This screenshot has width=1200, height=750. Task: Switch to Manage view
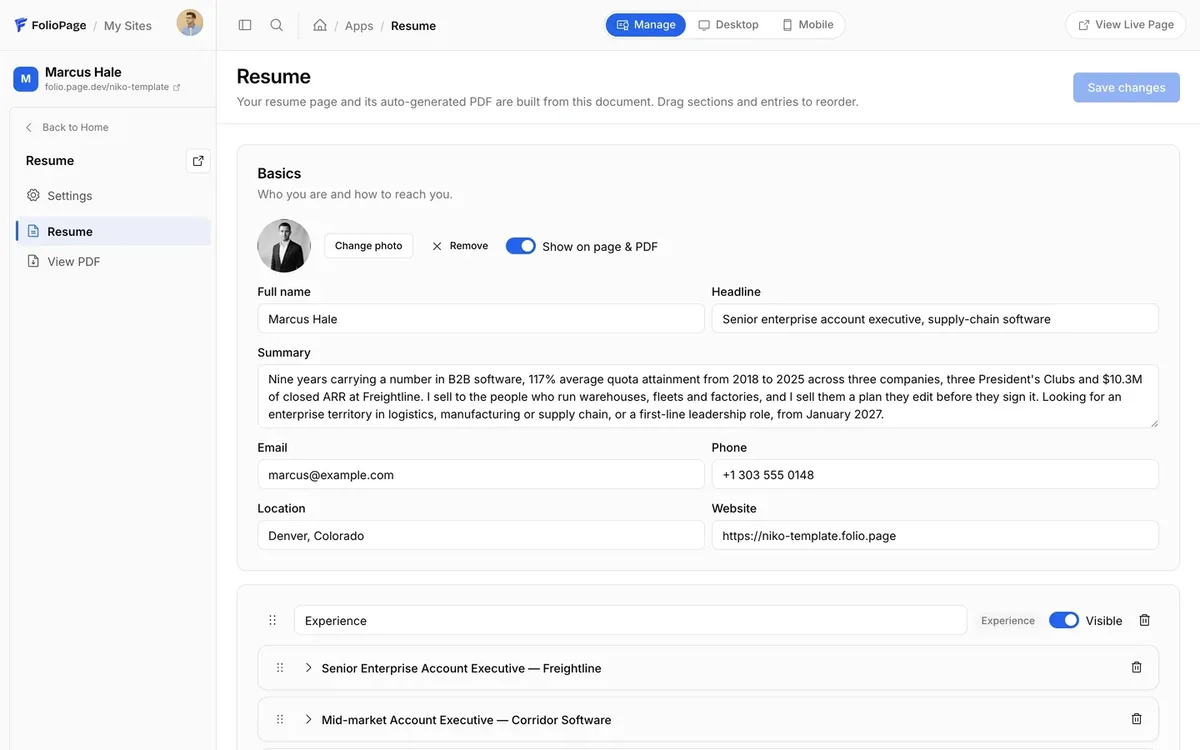click(646, 25)
